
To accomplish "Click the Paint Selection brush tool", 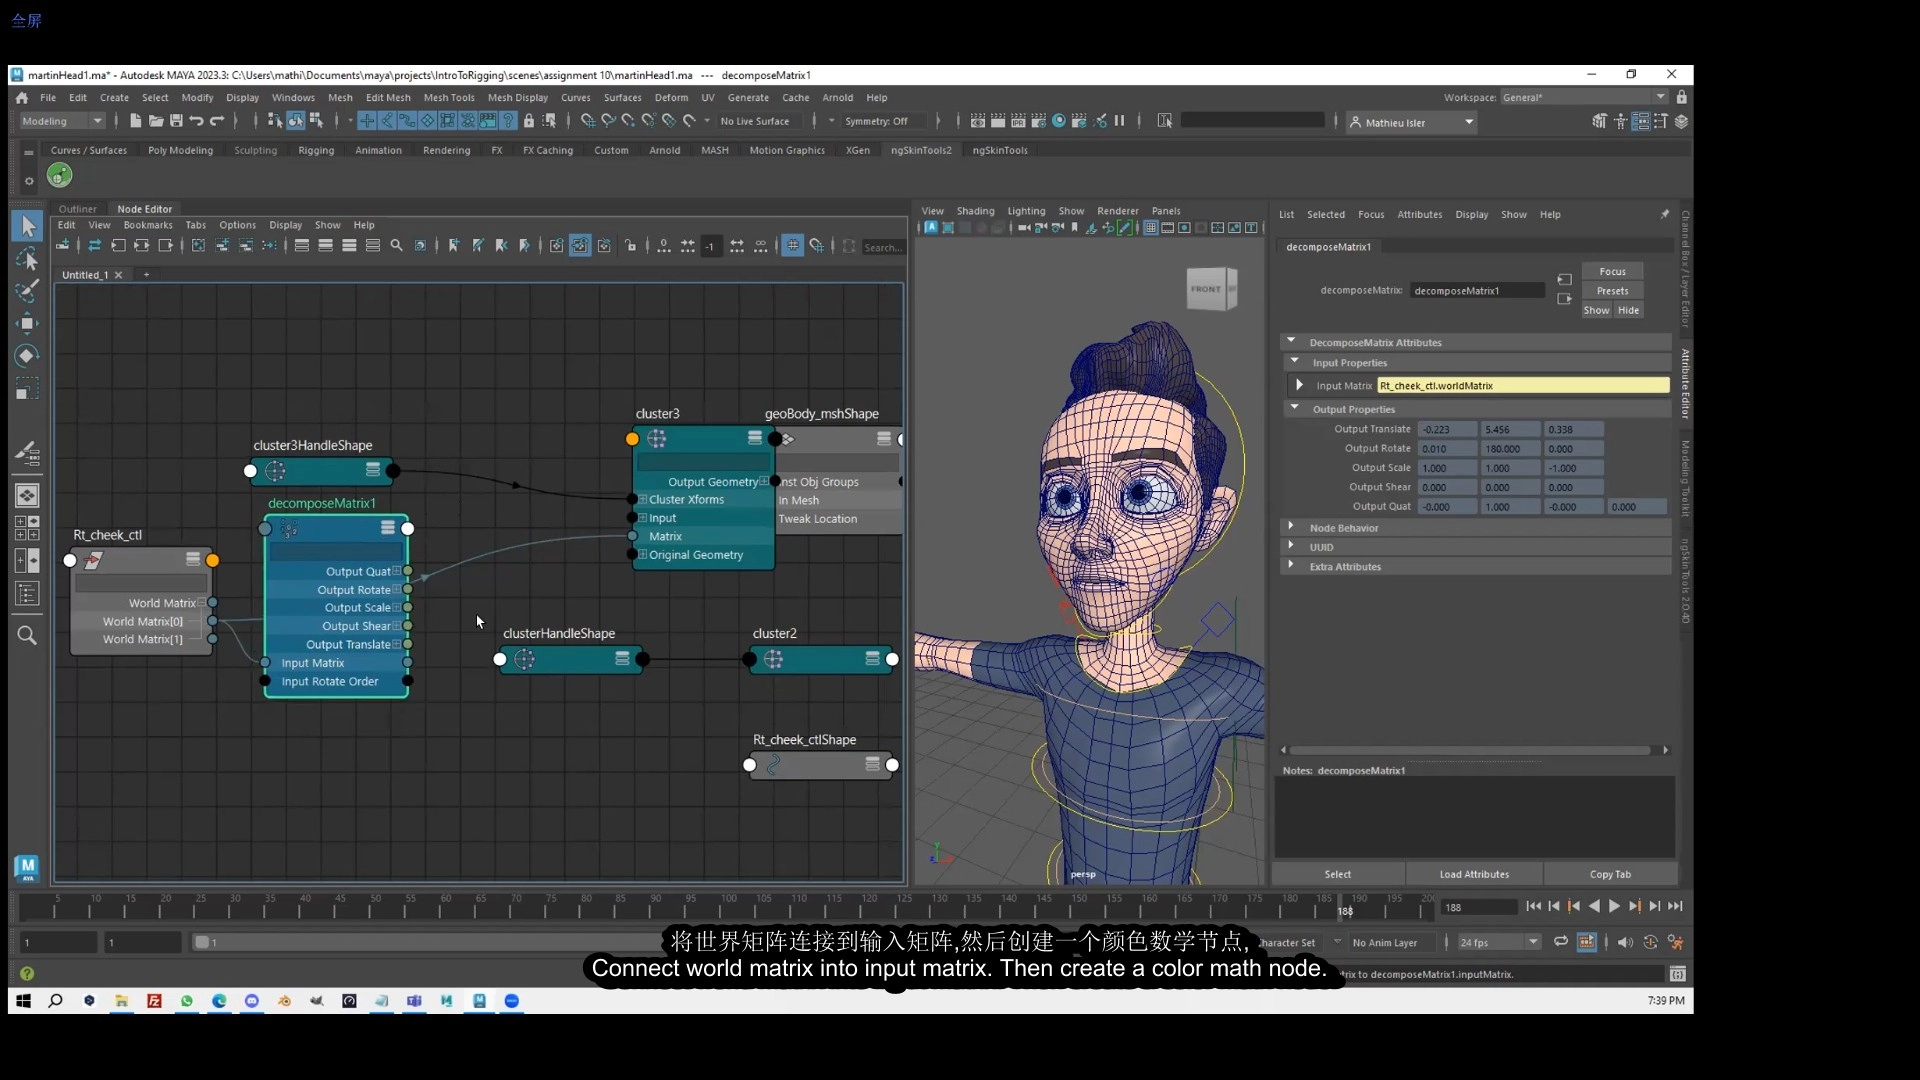I will click(x=27, y=291).
